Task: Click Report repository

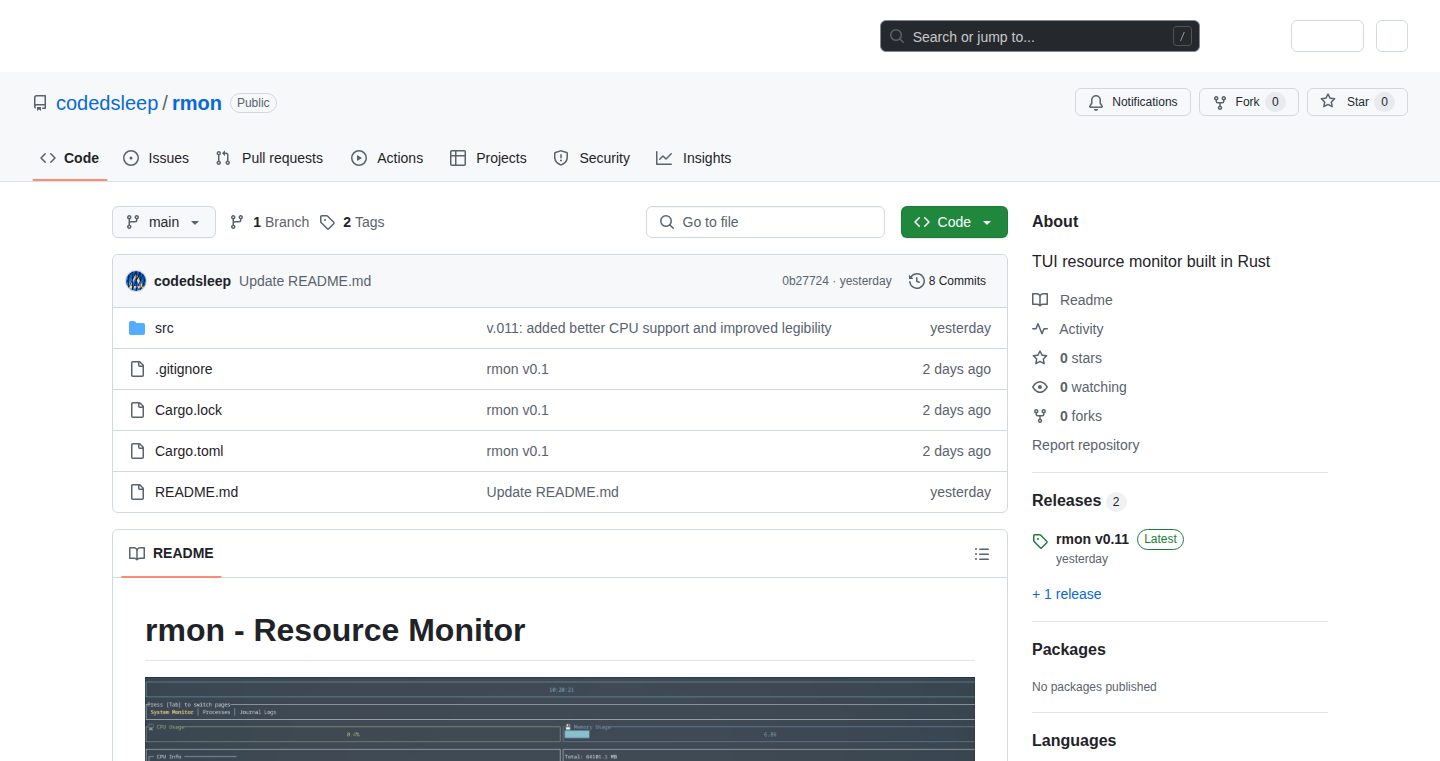Action: tap(1086, 445)
